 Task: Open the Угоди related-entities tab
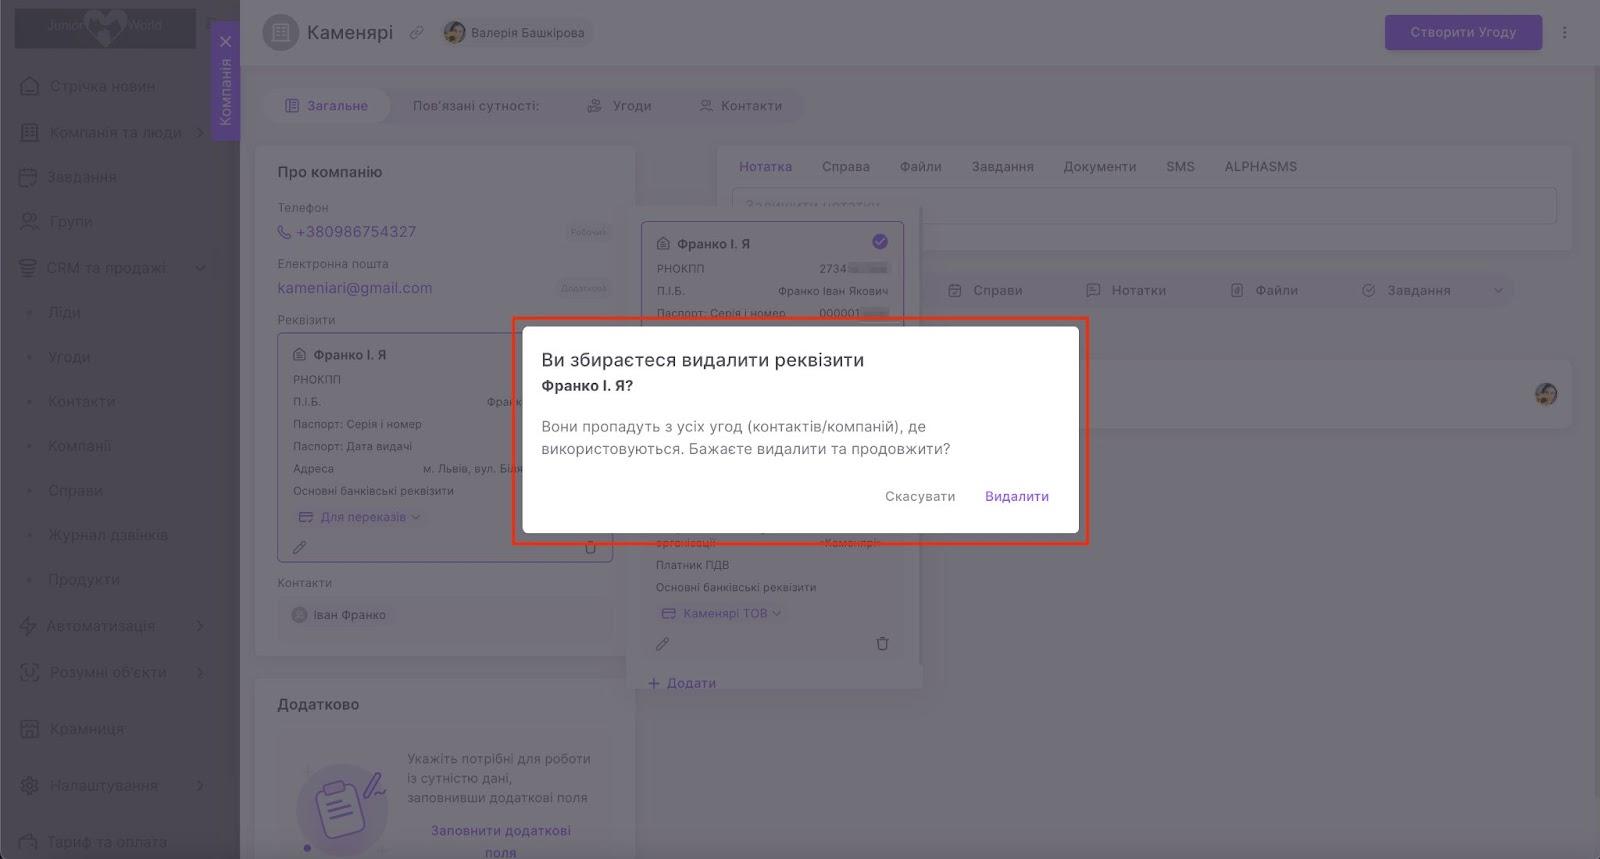(619, 105)
